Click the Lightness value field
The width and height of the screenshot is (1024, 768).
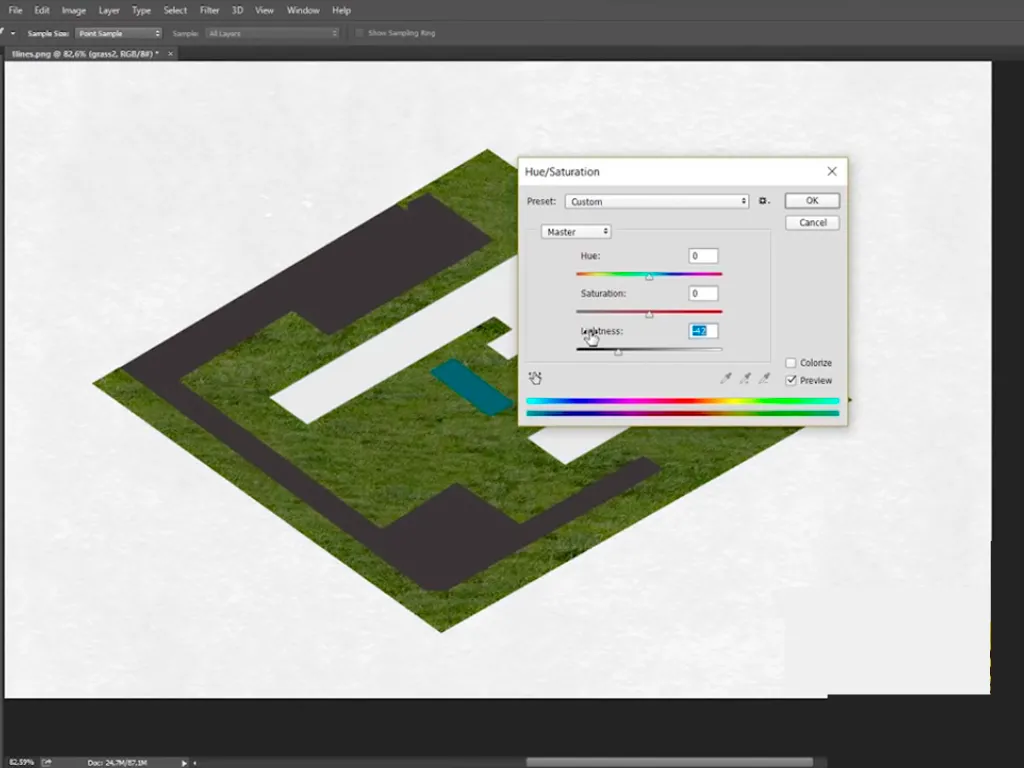coord(703,331)
